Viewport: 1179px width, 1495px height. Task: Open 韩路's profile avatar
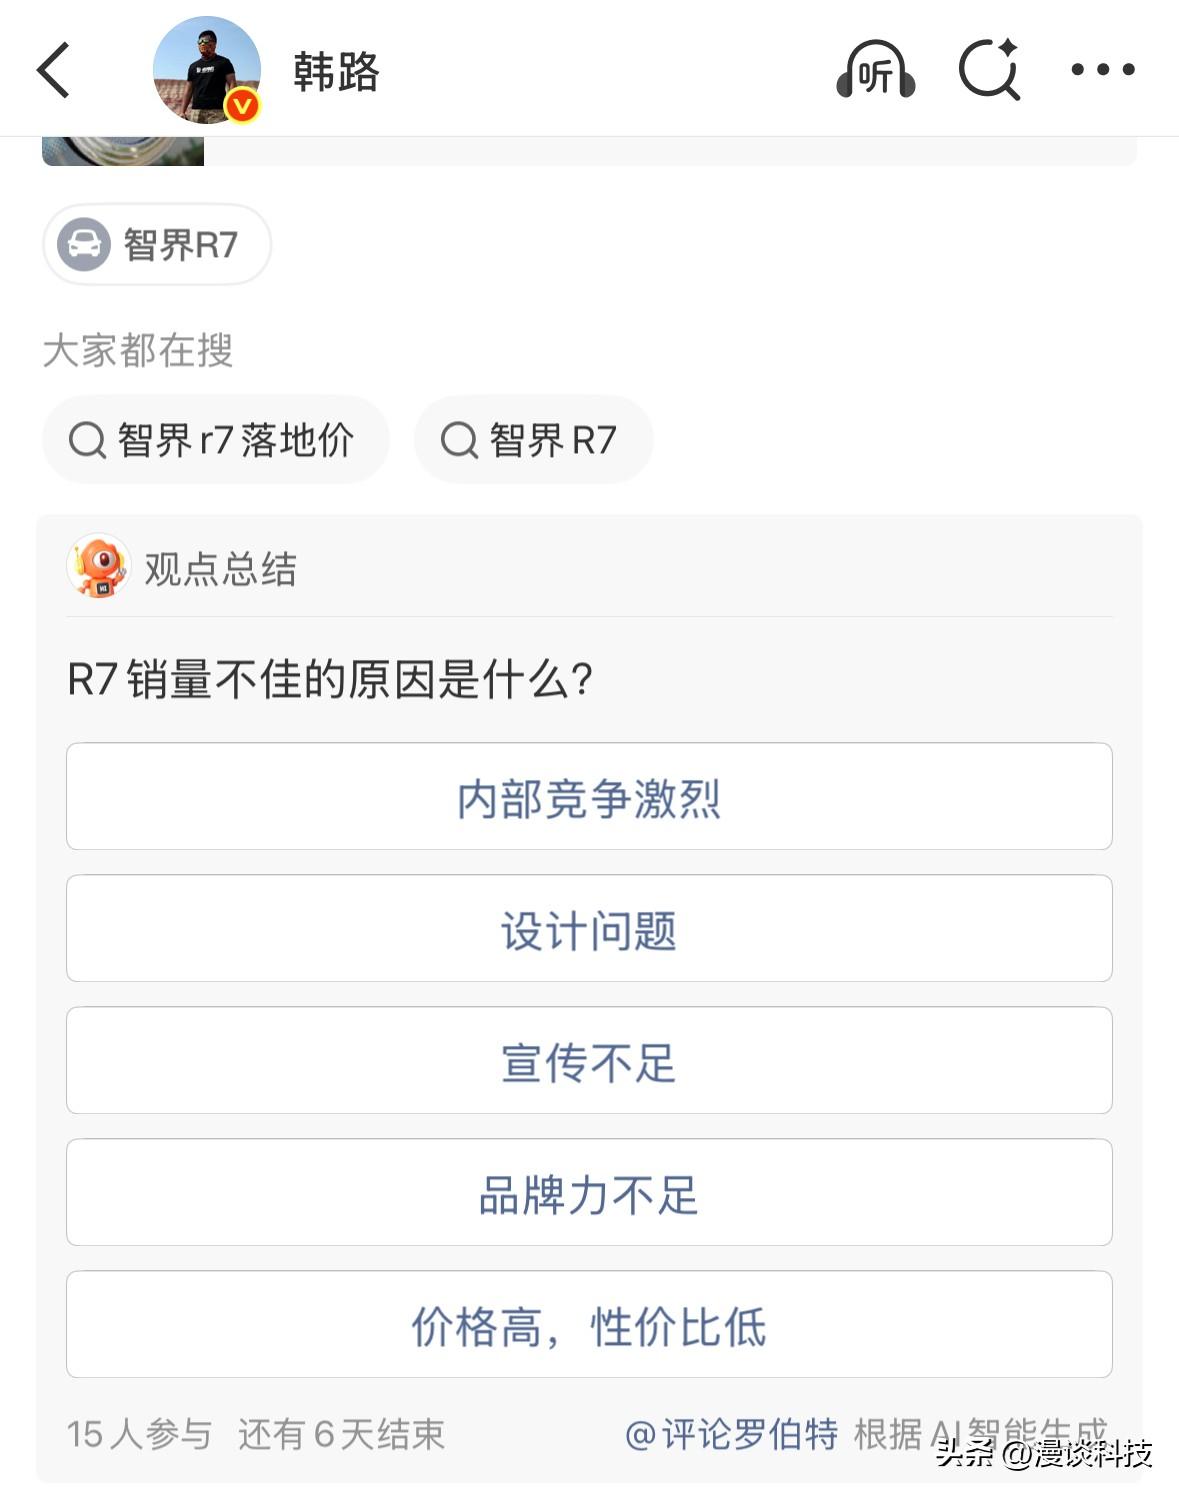tap(207, 69)
